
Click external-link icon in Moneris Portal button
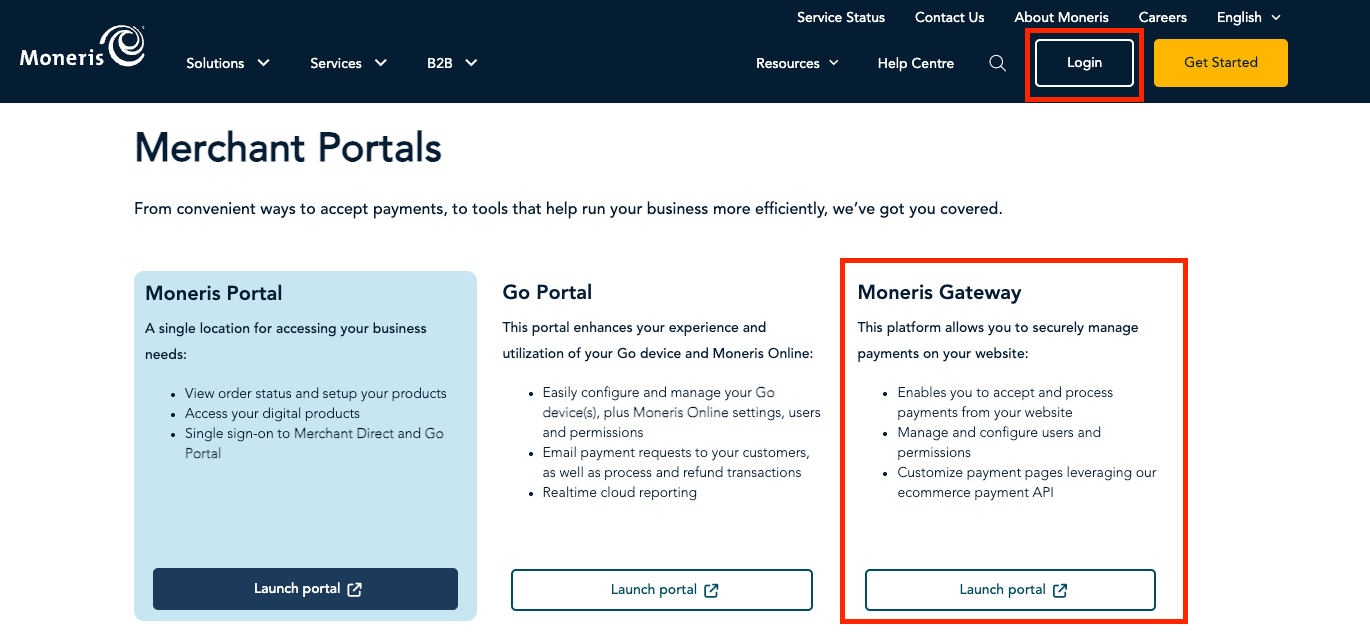pos(354,590)
